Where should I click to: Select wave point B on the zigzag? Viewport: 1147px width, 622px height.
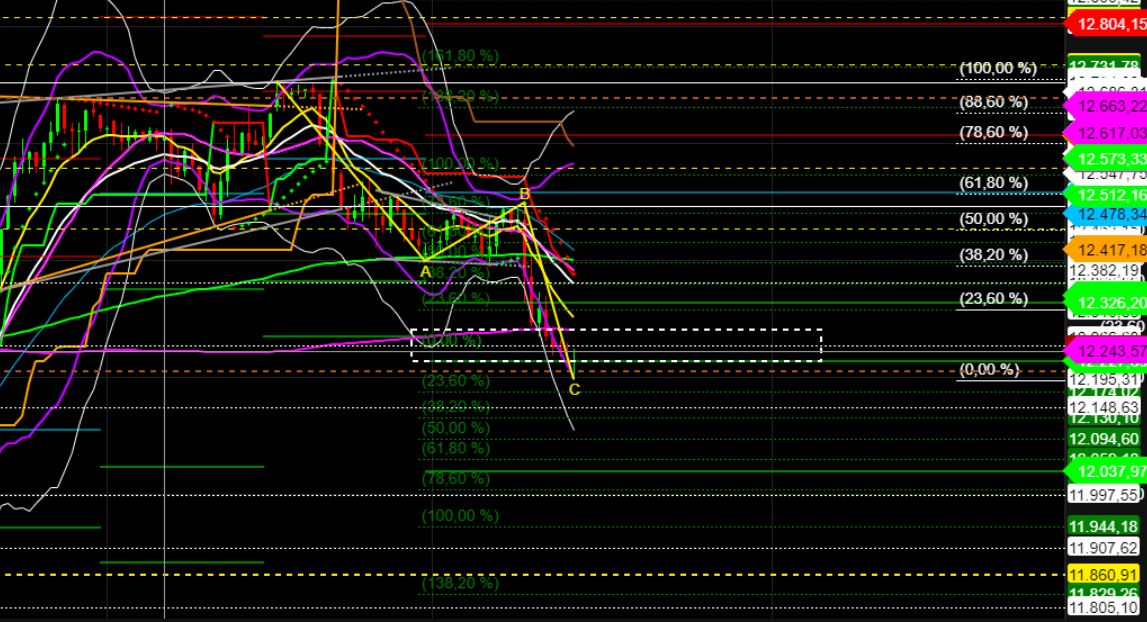(524, 193)
